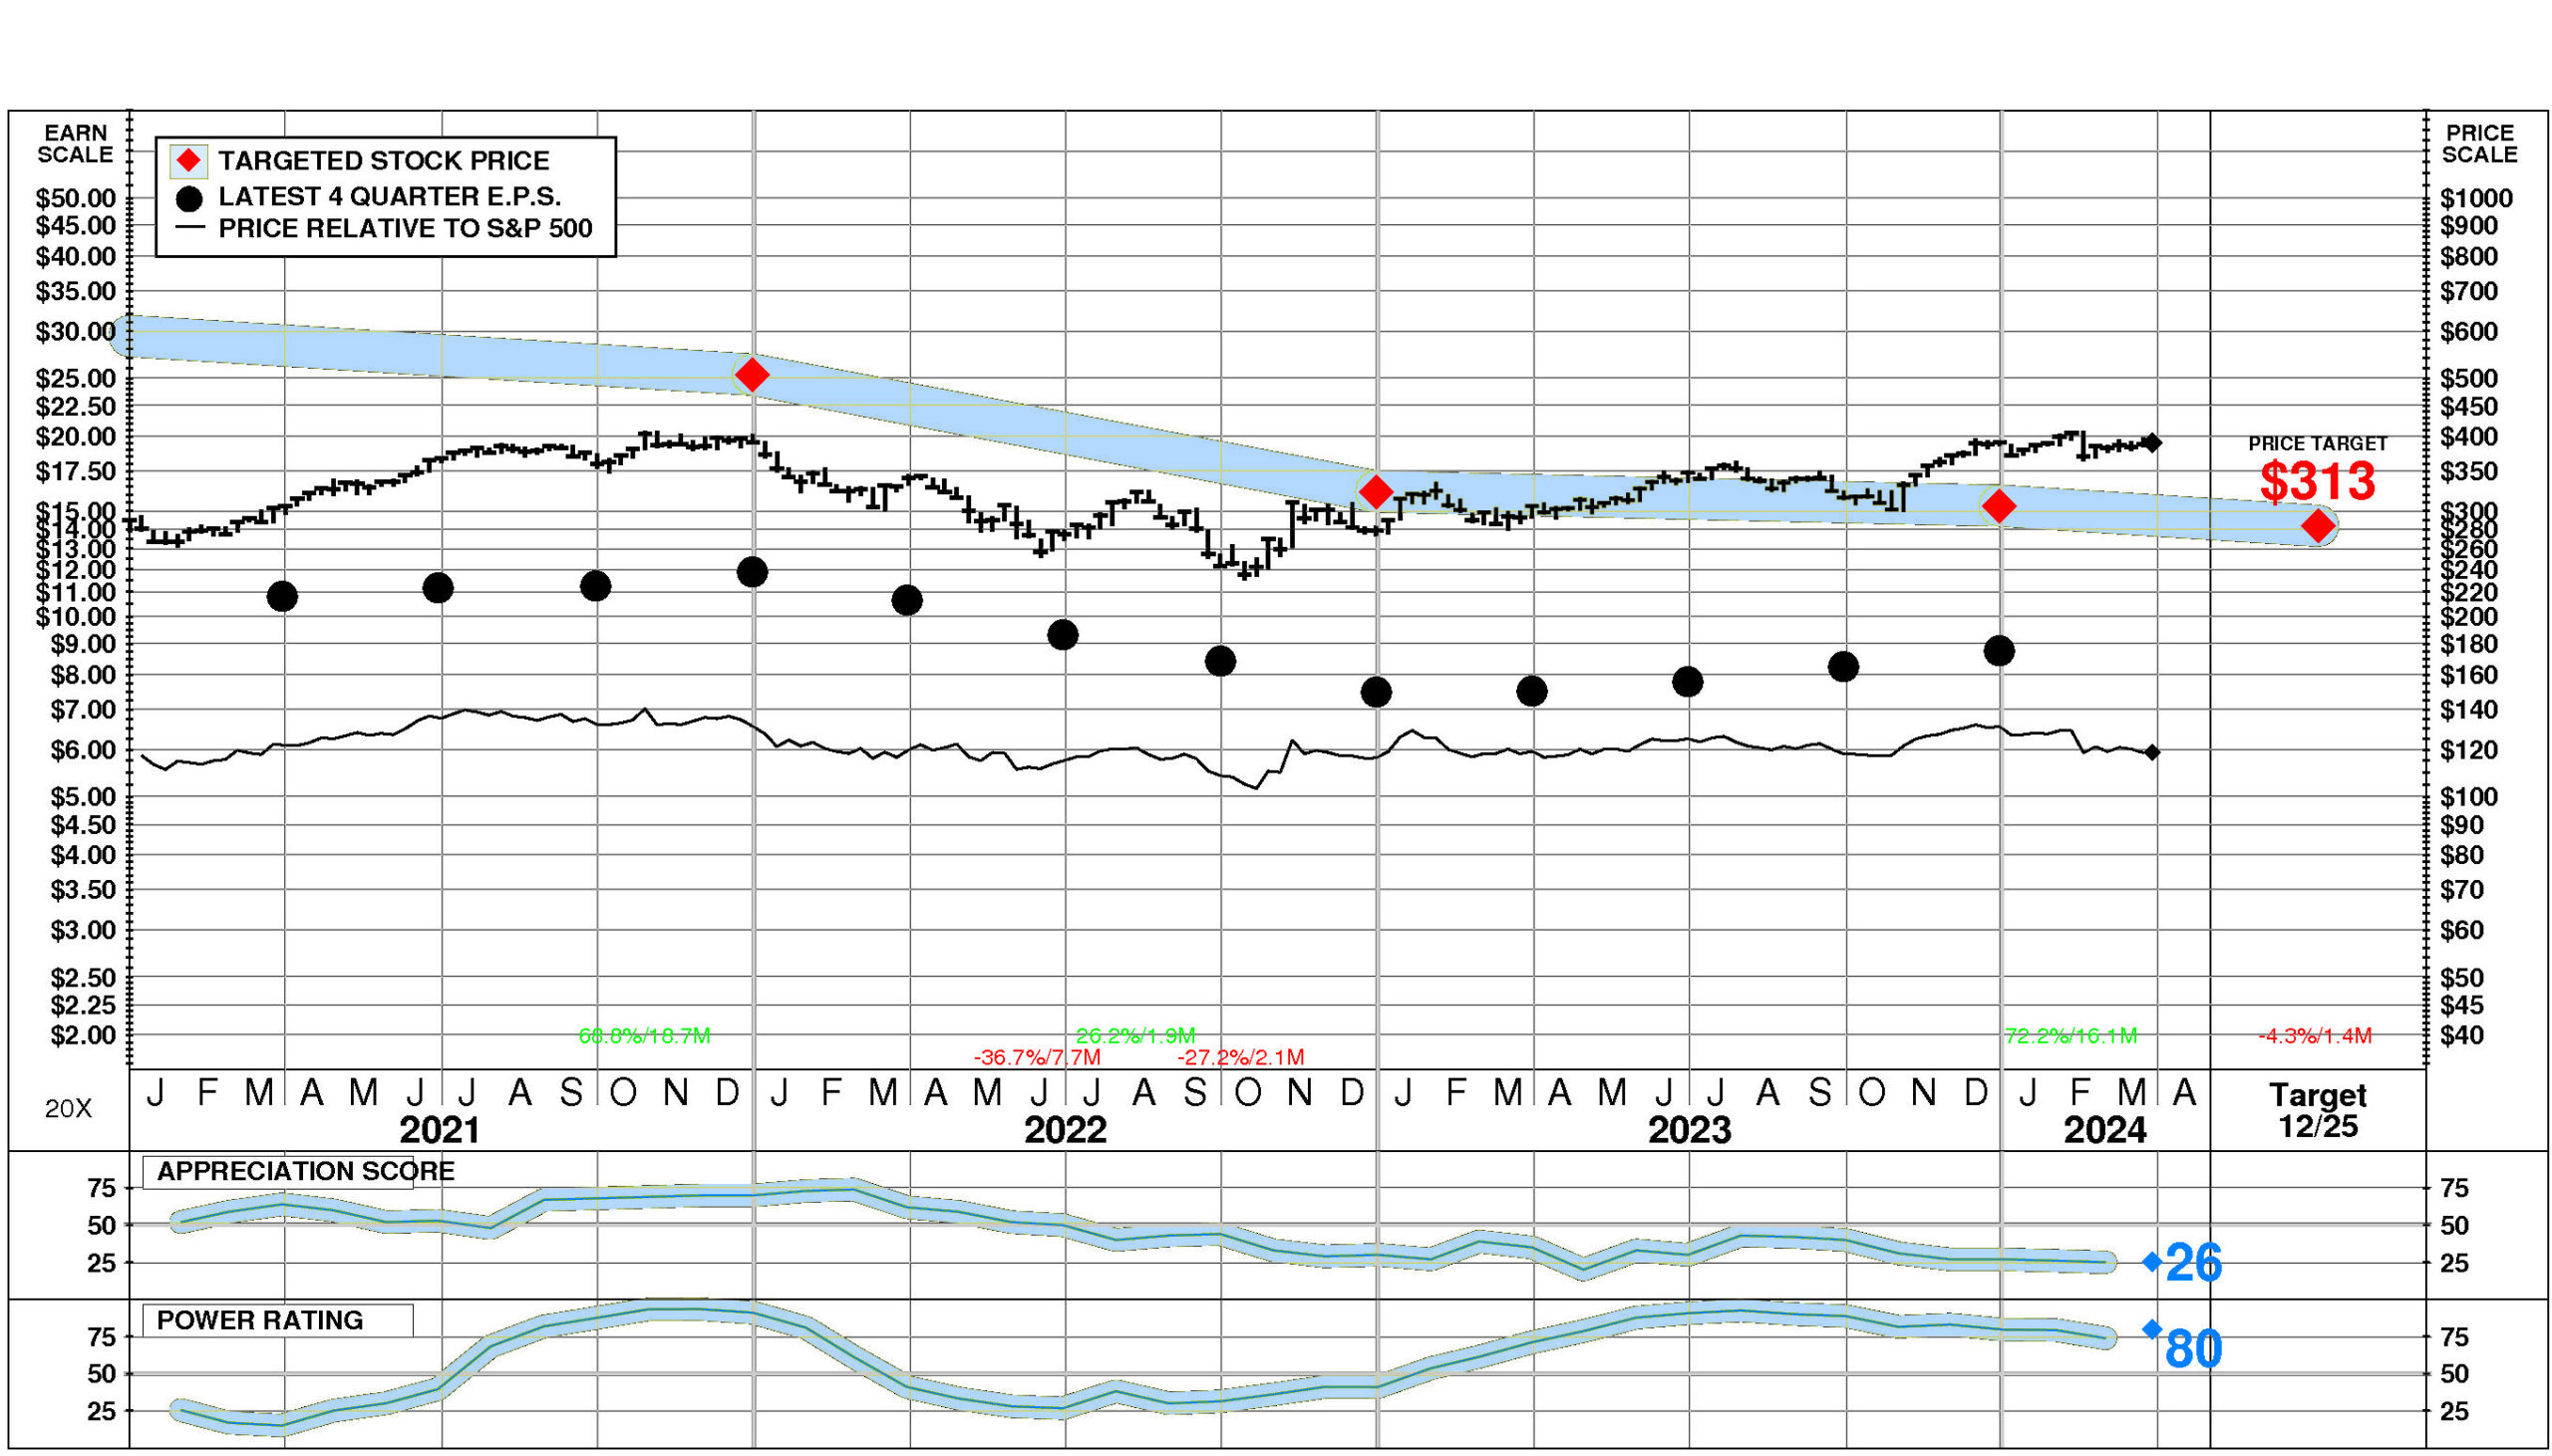Click the first E.P.S. dot near March 2021
Image resolution: width=2552 pixels, height=1456 pixels.
(282, 597)
